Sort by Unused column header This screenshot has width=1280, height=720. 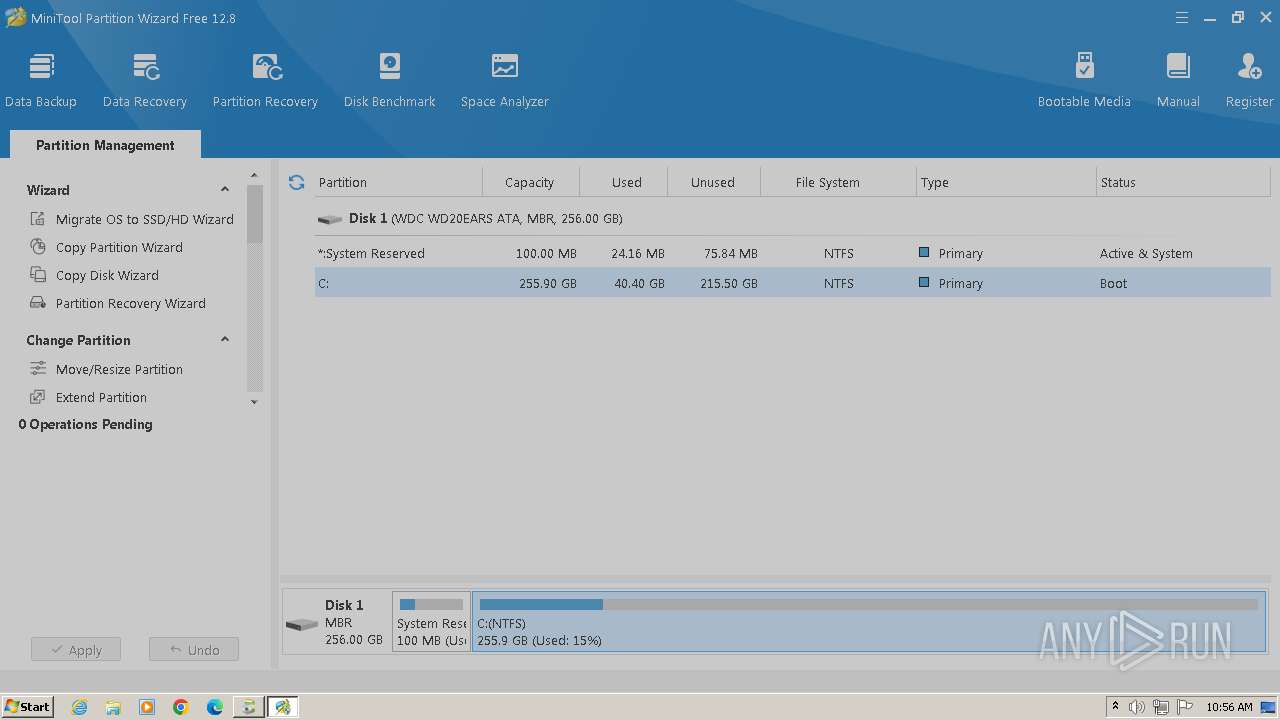click(713, 182)
